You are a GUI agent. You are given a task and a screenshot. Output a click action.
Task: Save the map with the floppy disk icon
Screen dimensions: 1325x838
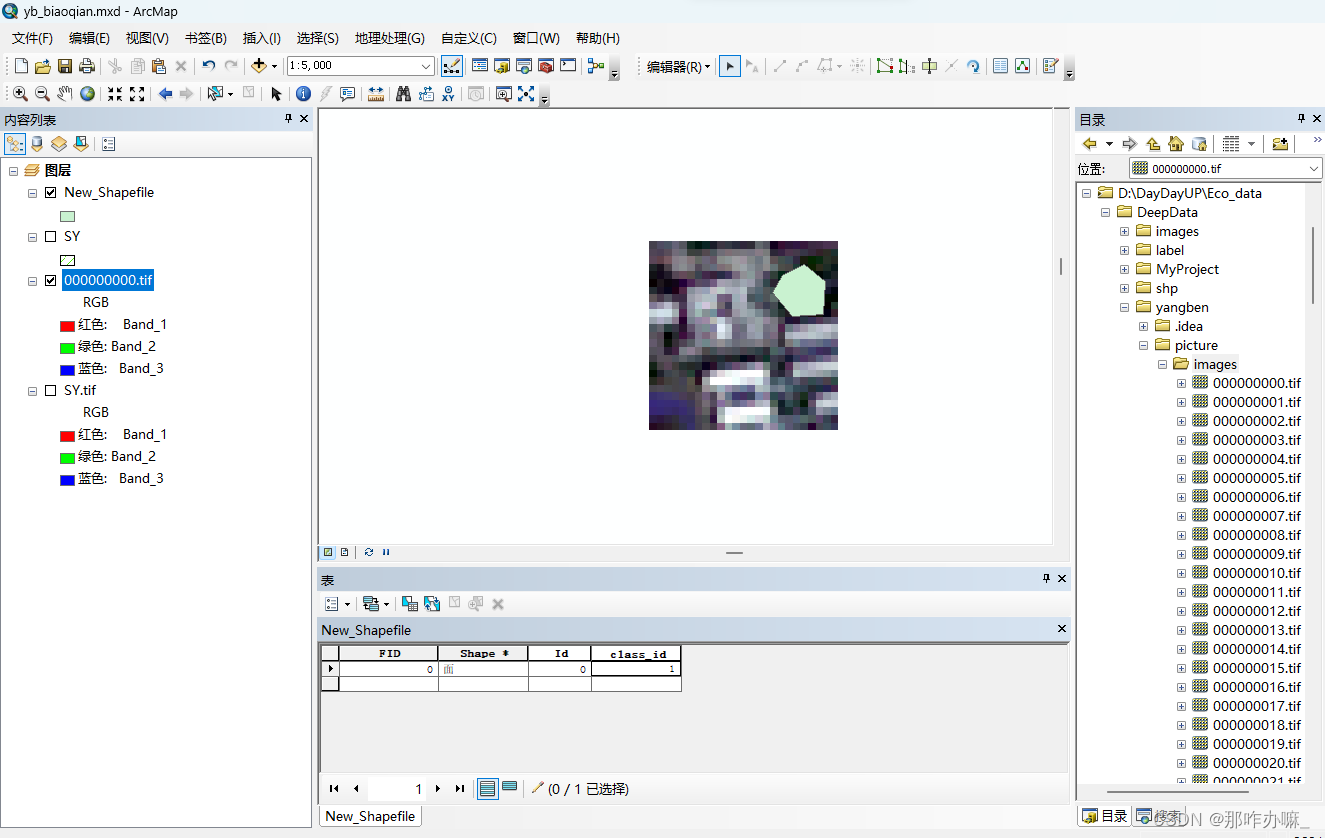[x=64, y=66]
